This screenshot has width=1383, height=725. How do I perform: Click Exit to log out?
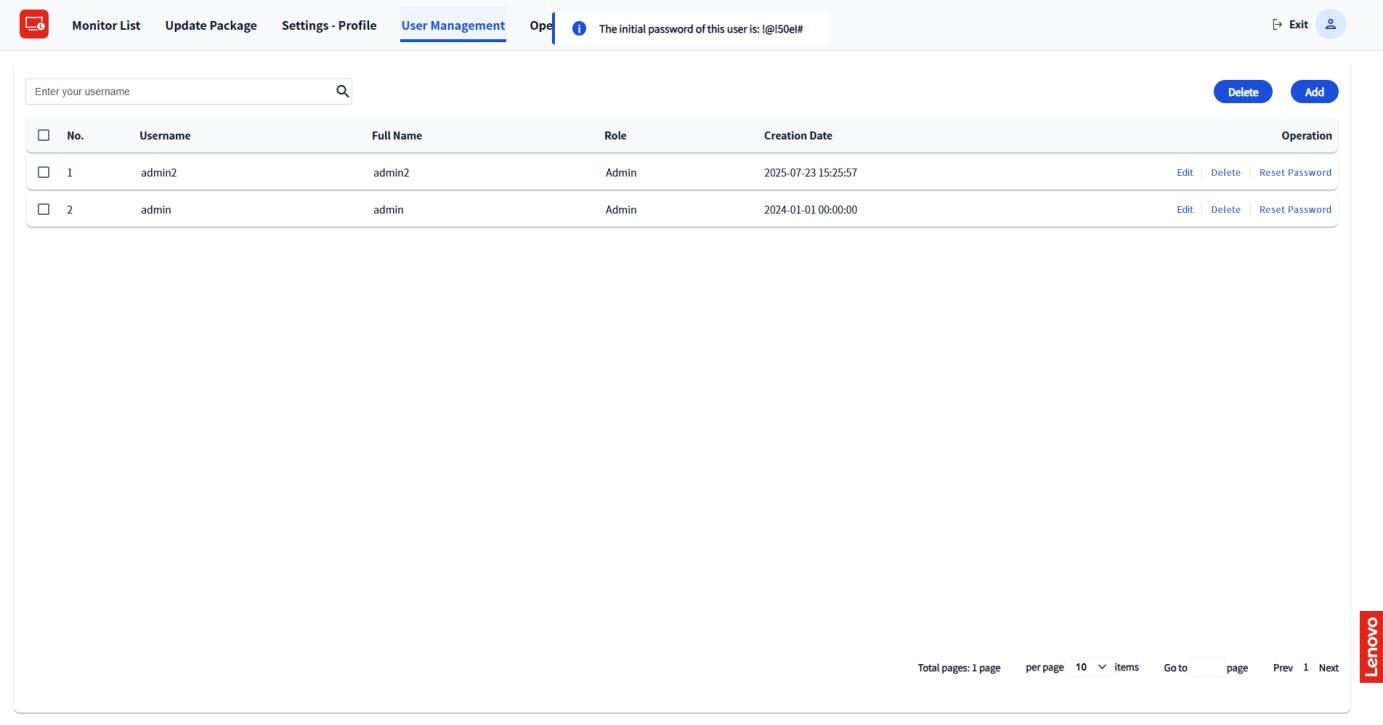click(x=1291, y=25)
